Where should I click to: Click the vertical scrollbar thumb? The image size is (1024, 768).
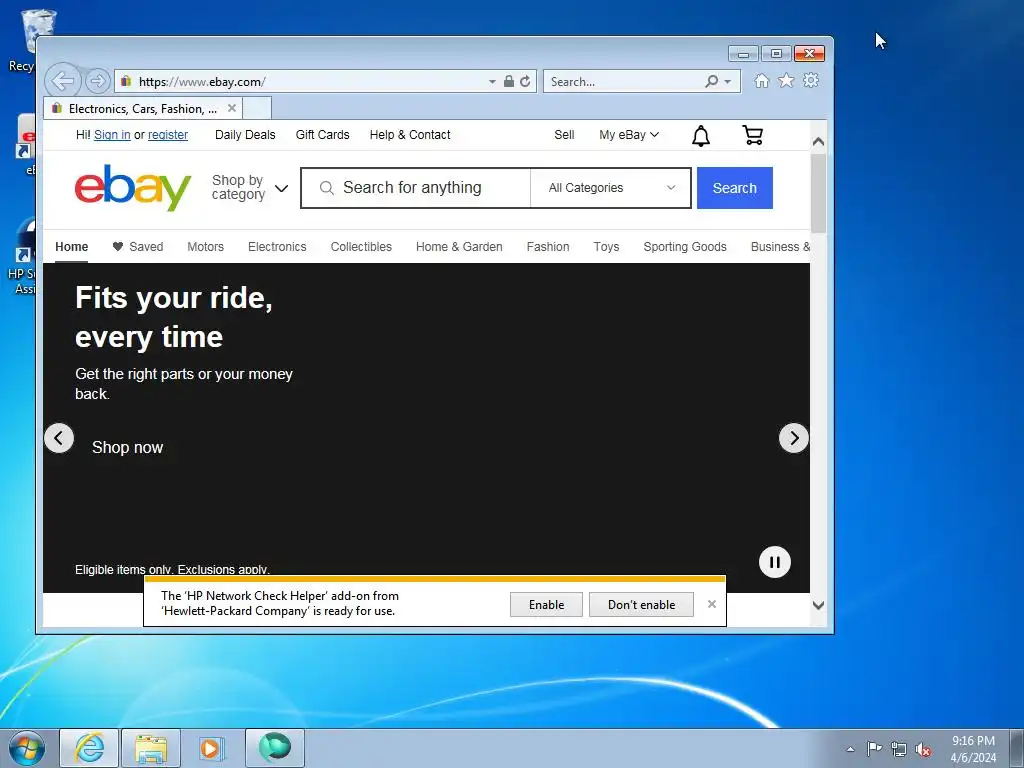818,193
